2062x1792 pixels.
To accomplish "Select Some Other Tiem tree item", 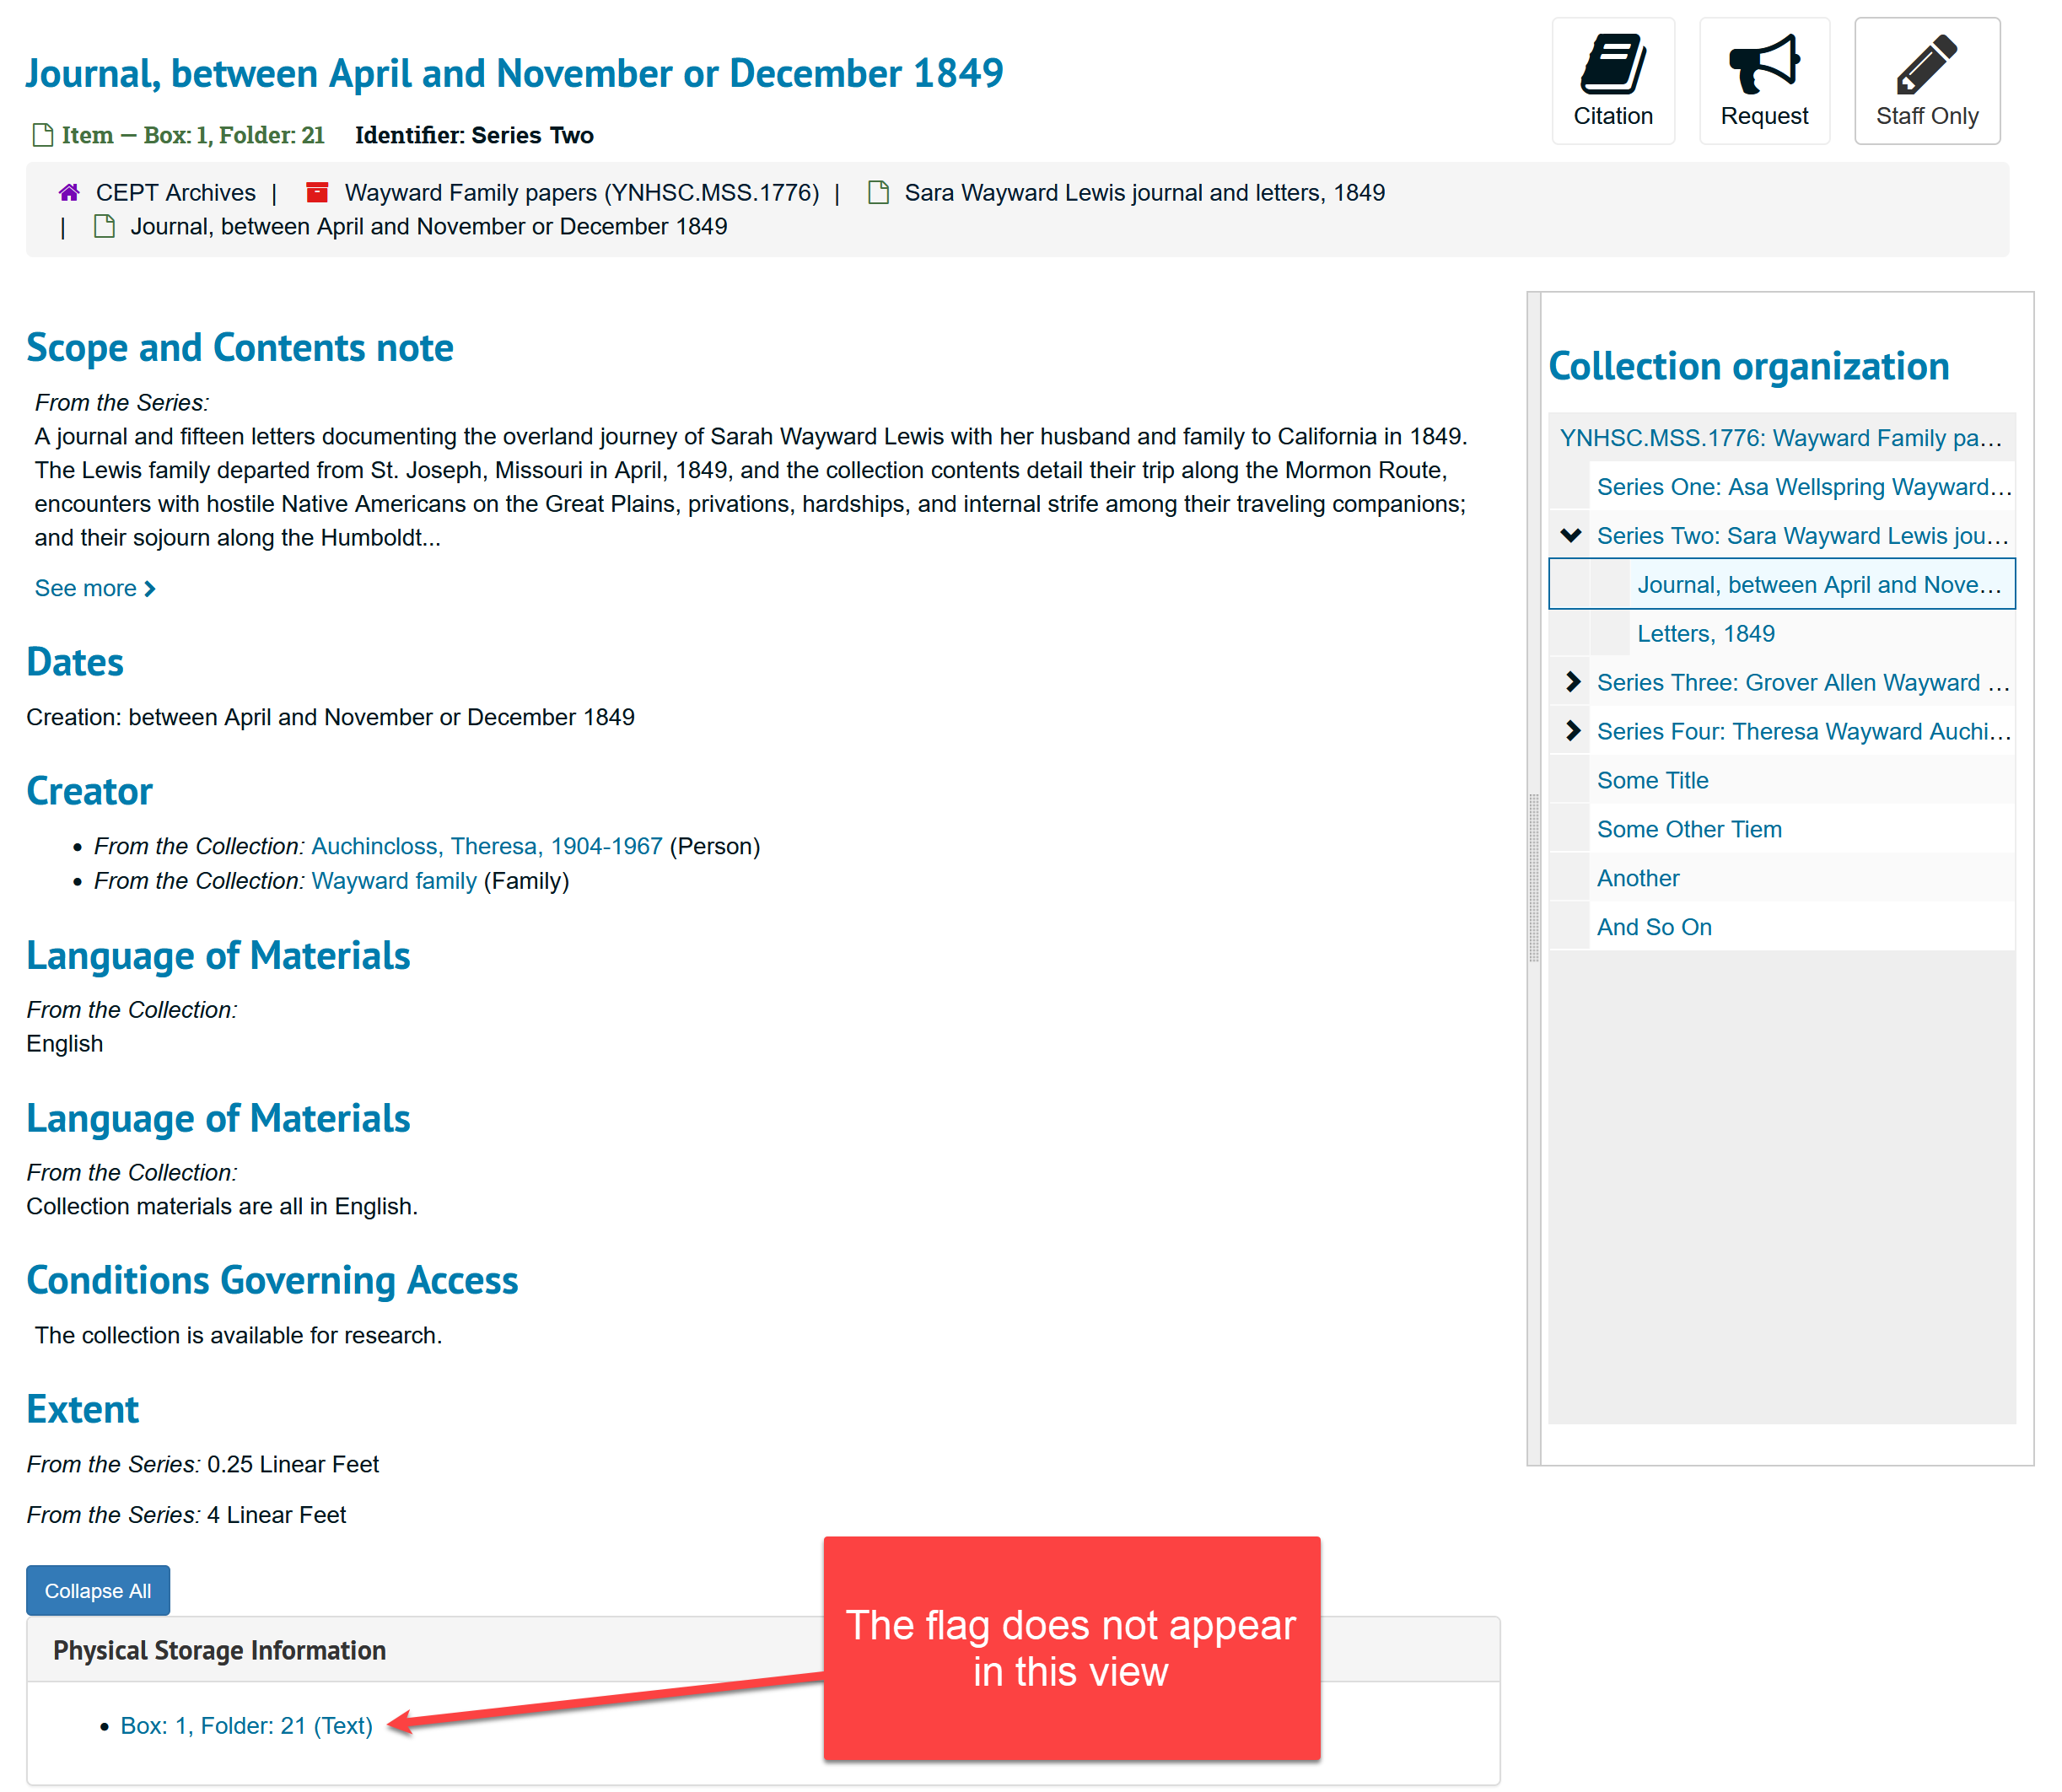I will pos(1688,829).
